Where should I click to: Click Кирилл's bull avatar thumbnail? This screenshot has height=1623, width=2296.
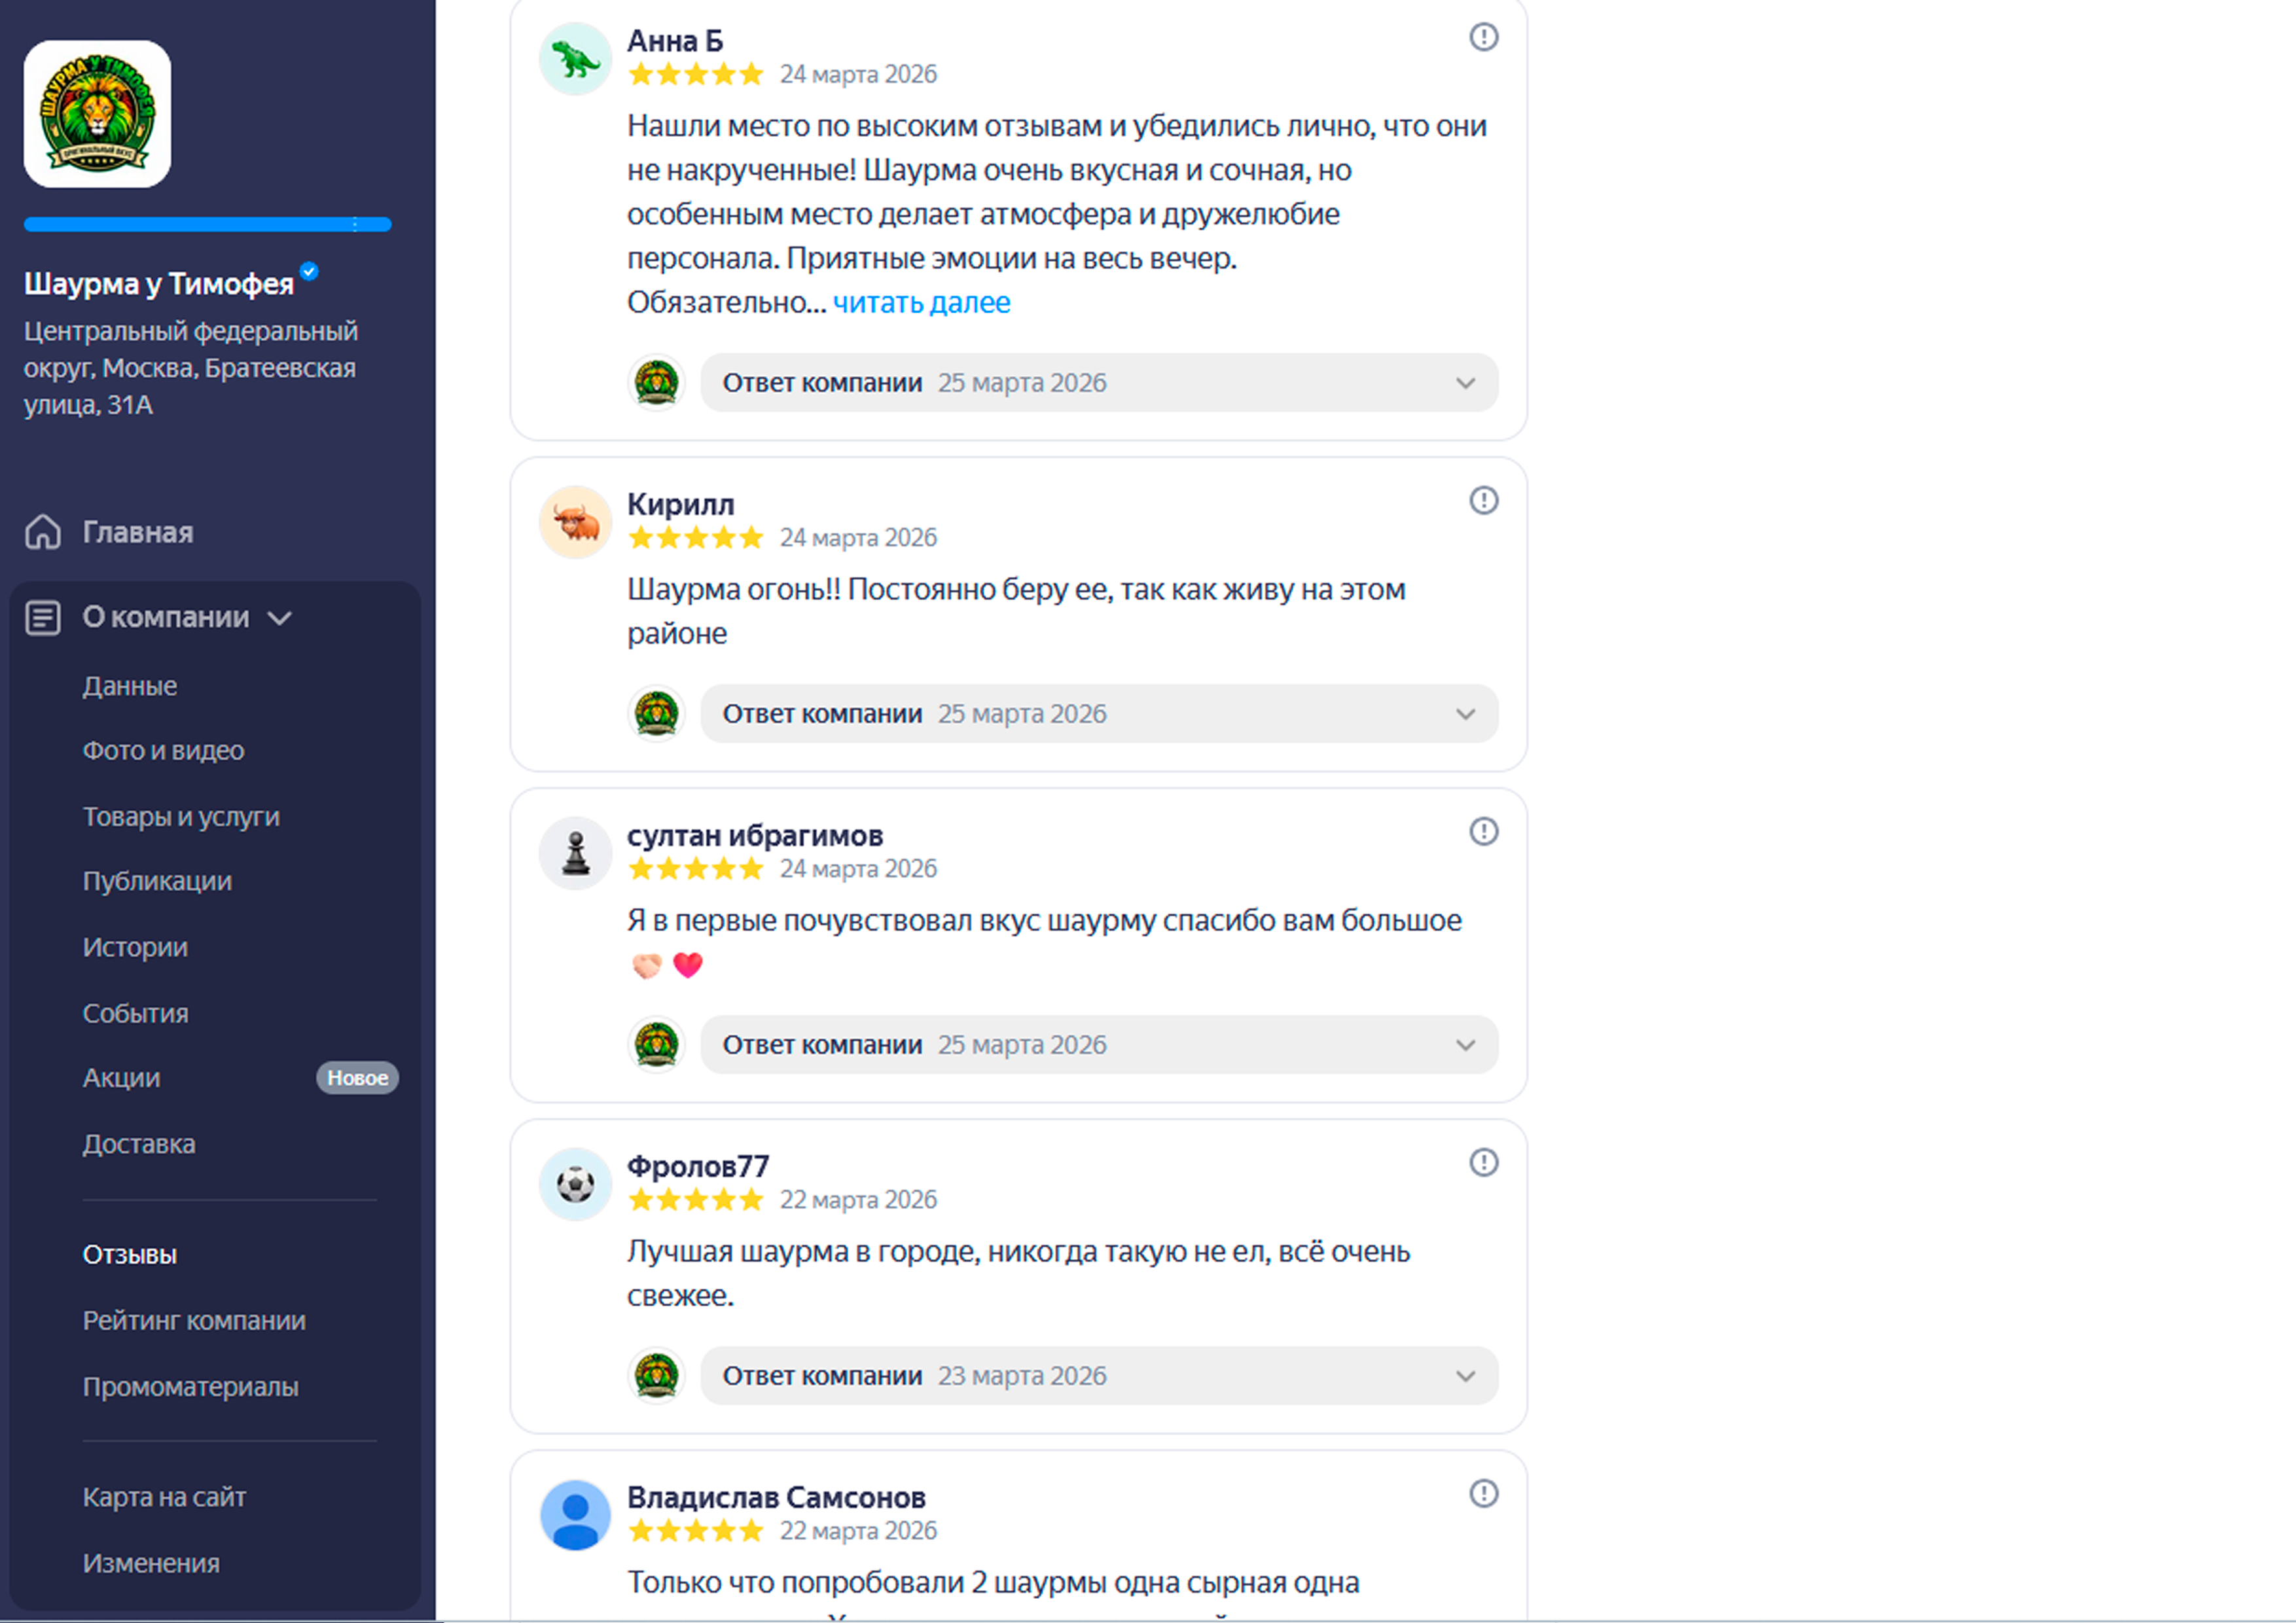coord(575,522)
